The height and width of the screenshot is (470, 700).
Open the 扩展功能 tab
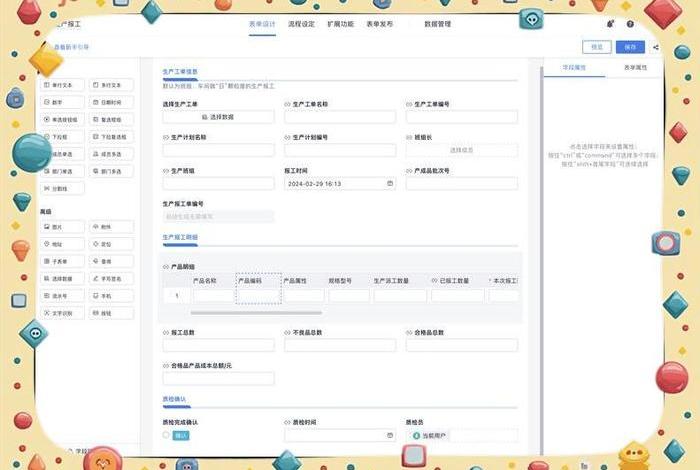tap(341, 24)
